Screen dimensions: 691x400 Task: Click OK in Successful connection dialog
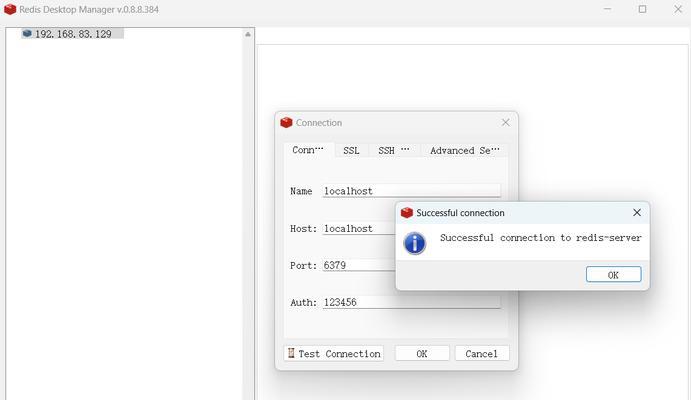click(x=613, y=274)
